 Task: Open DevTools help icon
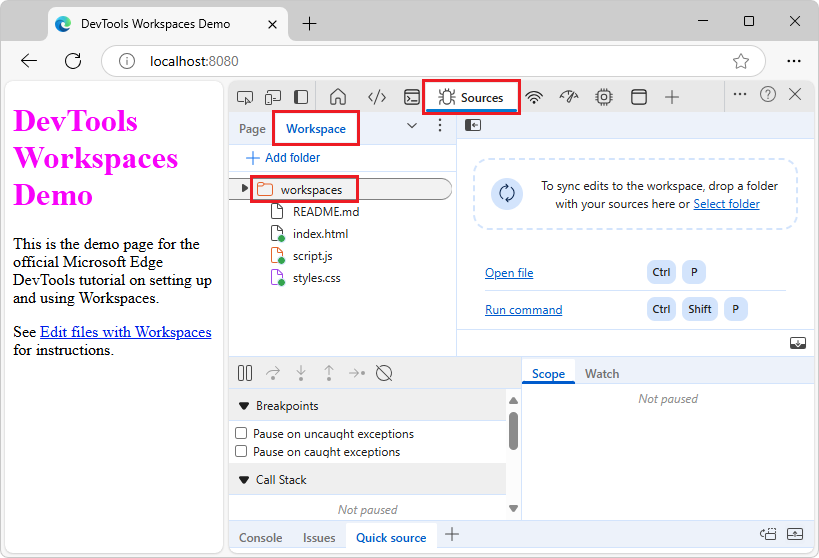point(768,95)
